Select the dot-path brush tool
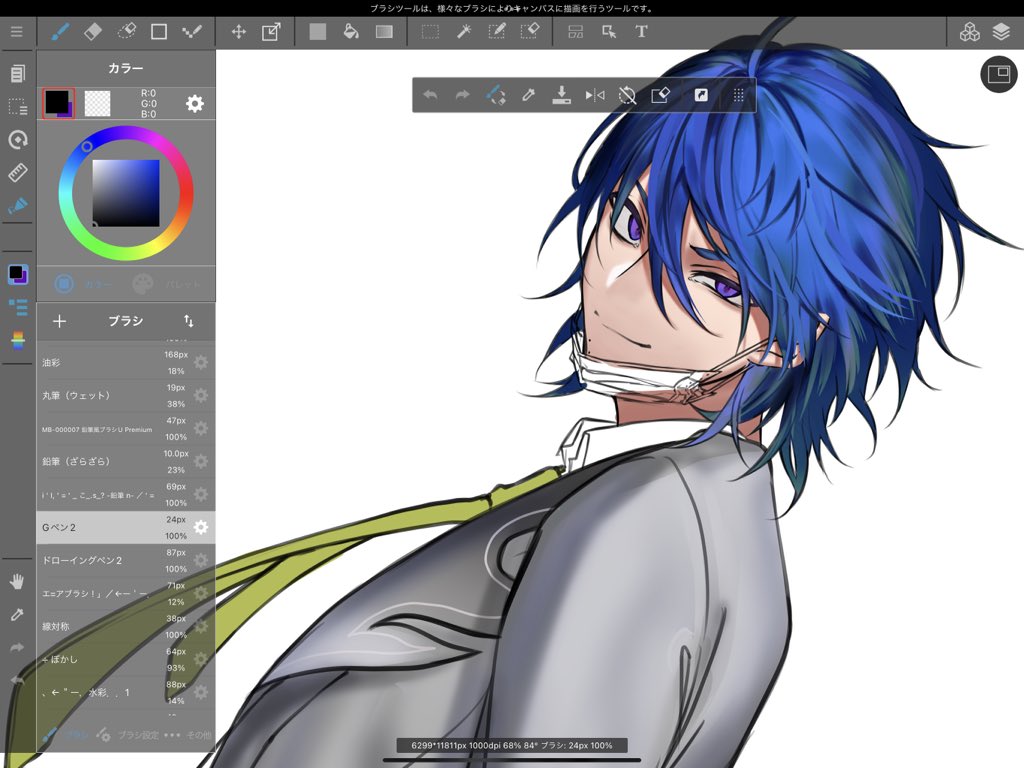Viewport: 1024px width, 768px height. pyautogui.click(x=191, y=31)
